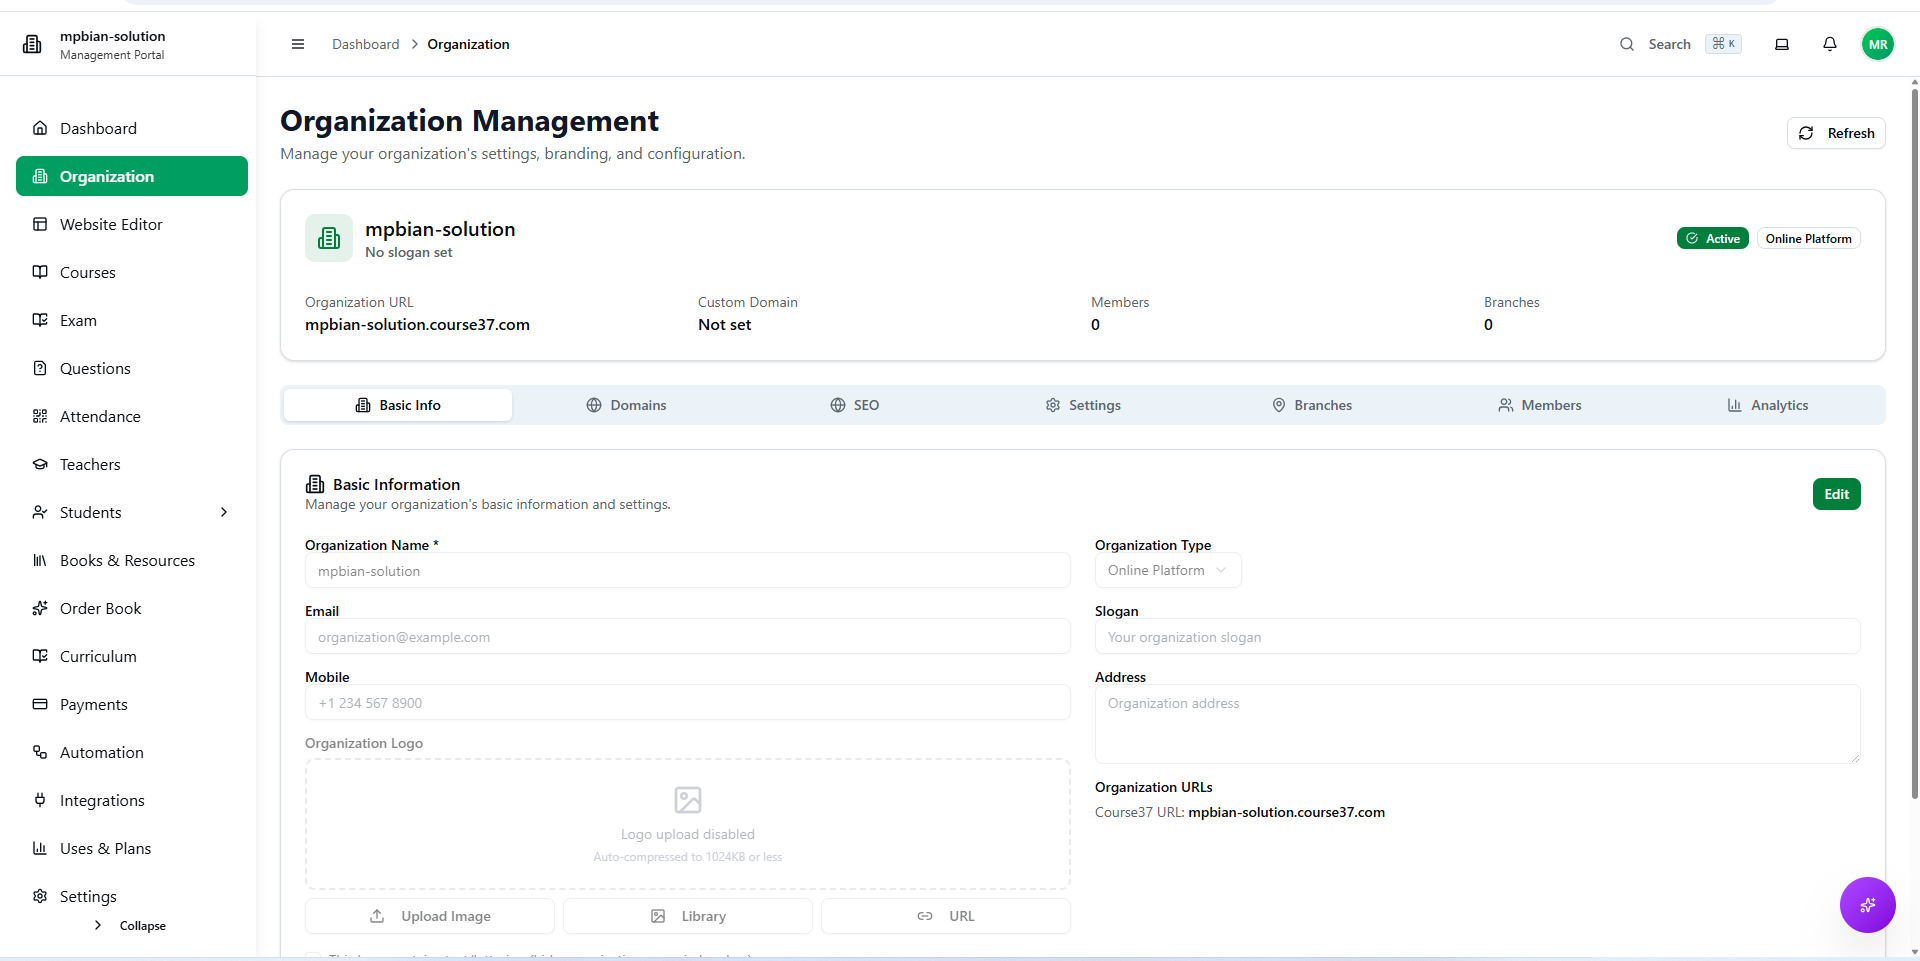Image resolution: width=1920 pixels, height=961 pixels.
Task: Click the Dashboard breadcrumb link
Action: [365, 44]
